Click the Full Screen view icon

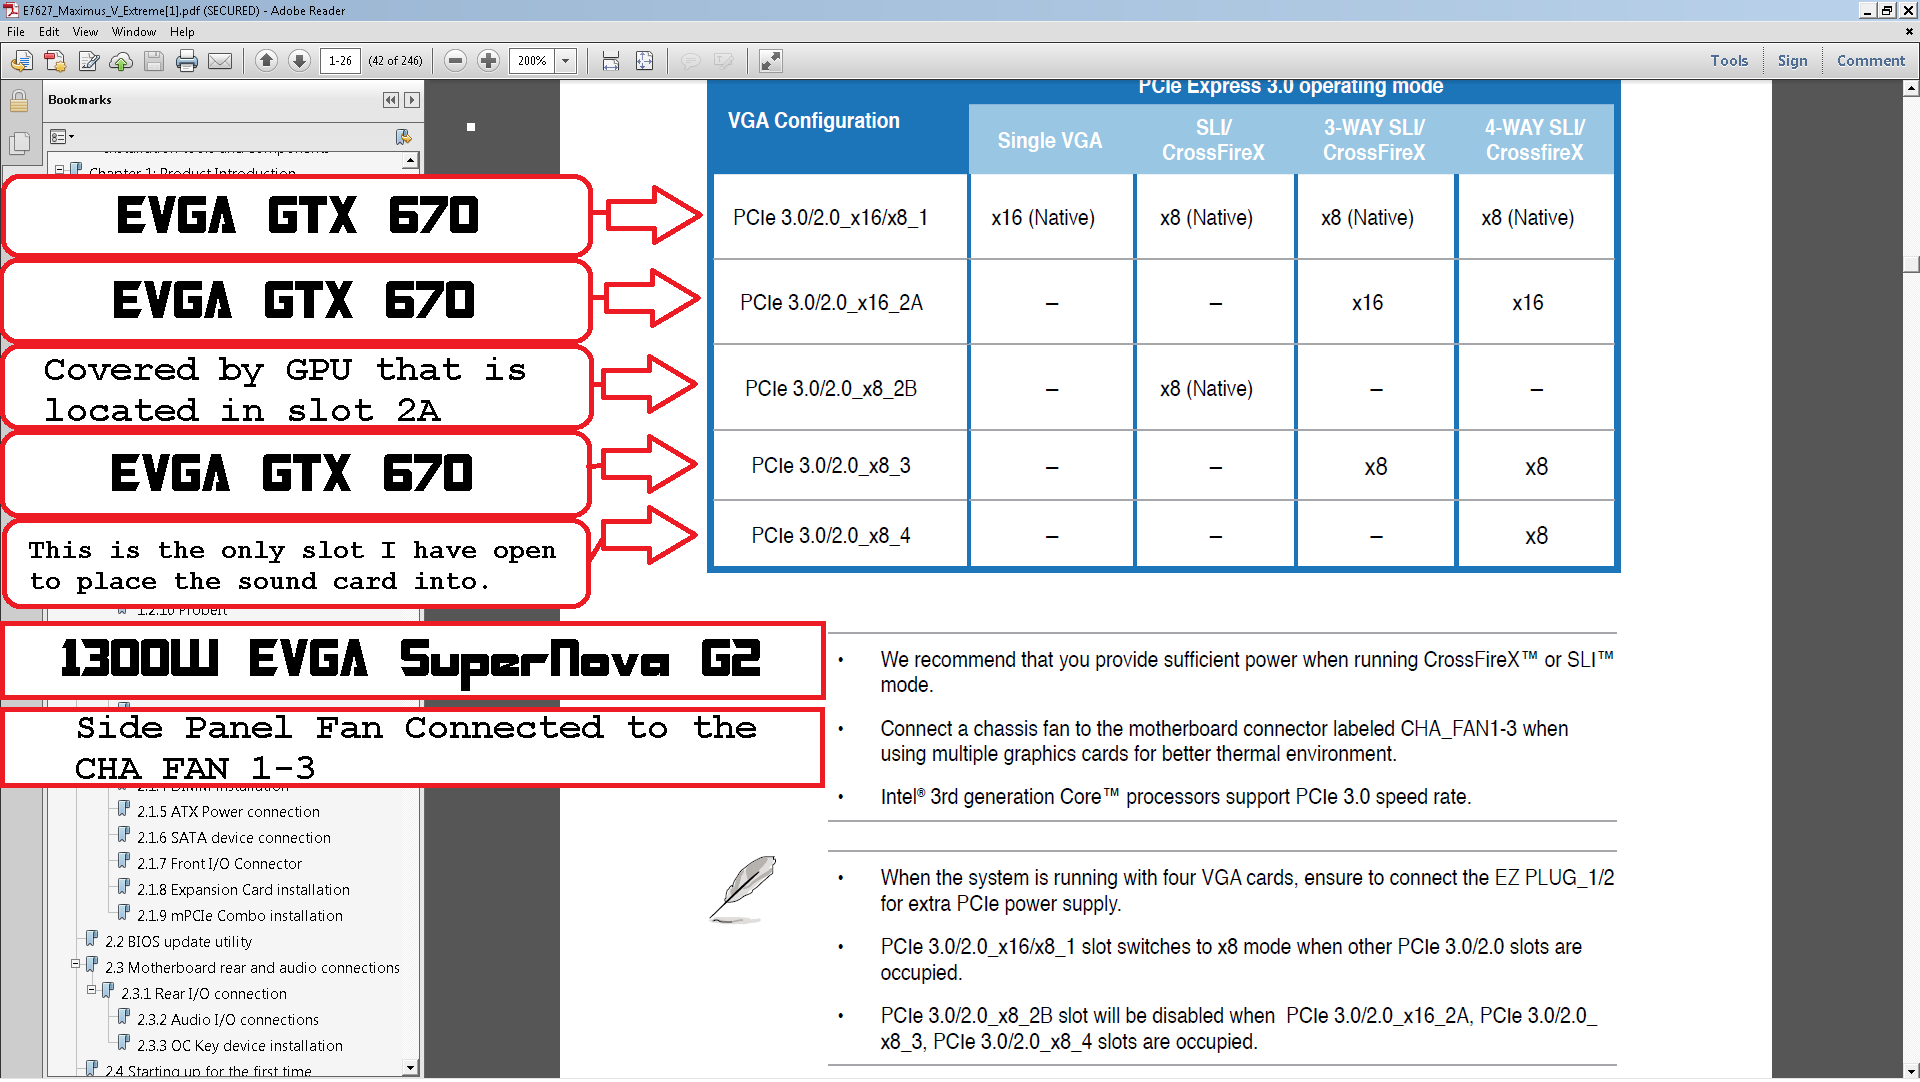click(774, 62)
